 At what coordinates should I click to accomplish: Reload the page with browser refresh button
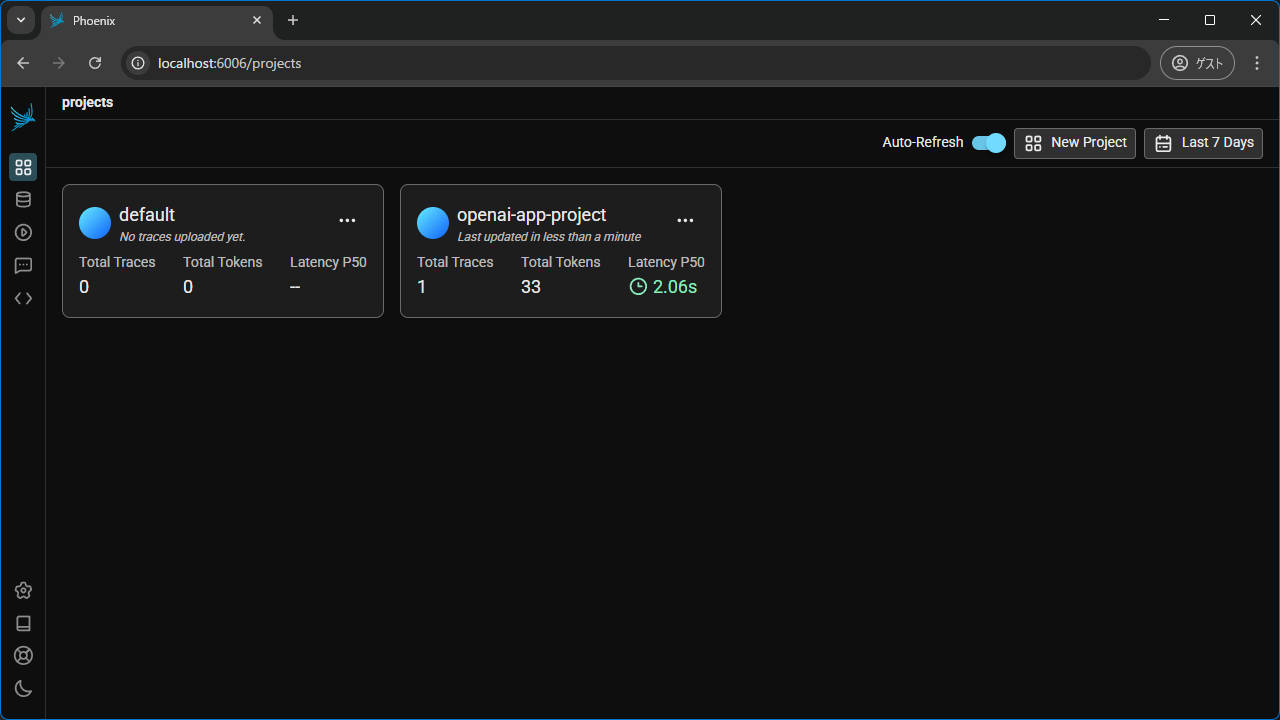point(95,63)
